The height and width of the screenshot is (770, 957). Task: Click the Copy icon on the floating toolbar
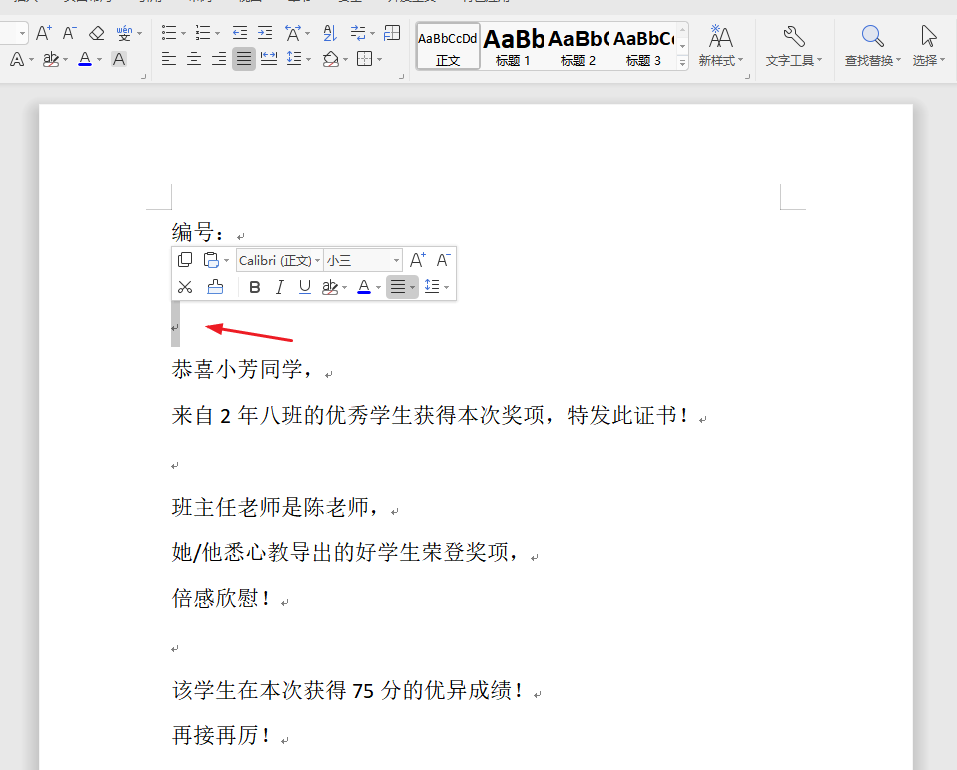click(185, 259)
